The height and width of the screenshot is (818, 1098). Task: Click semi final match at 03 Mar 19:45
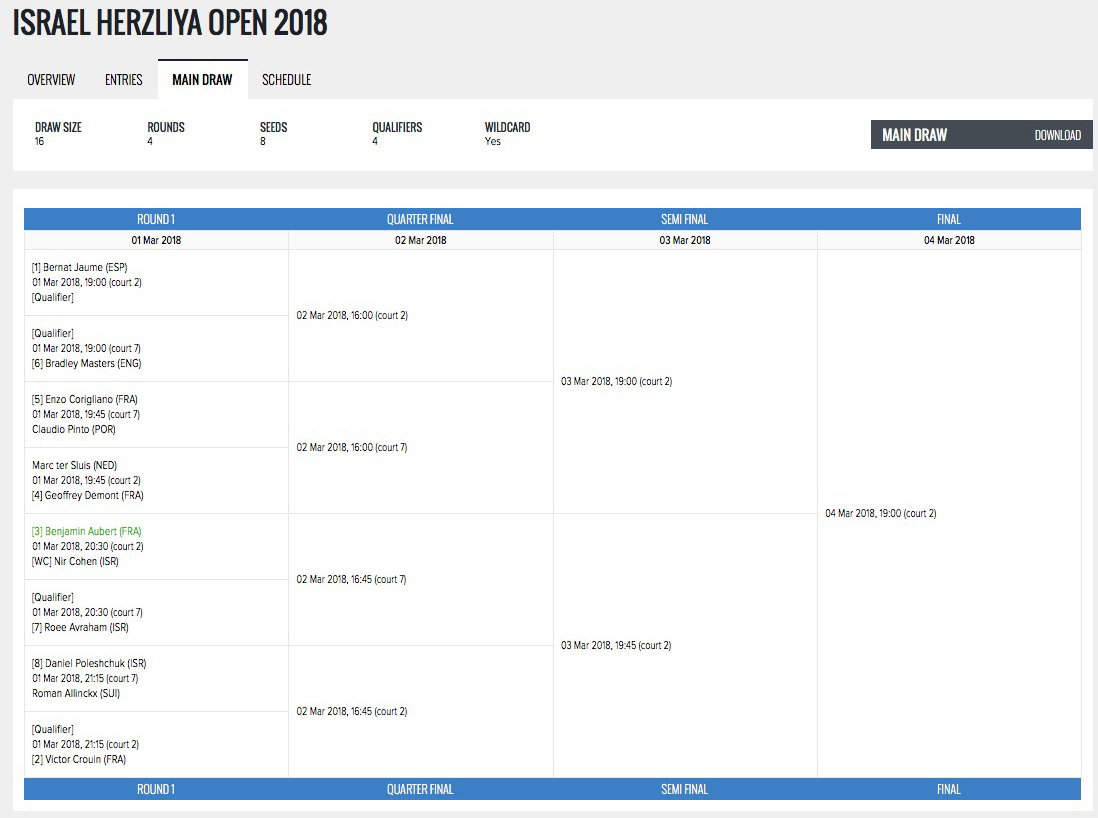[616, 646]
